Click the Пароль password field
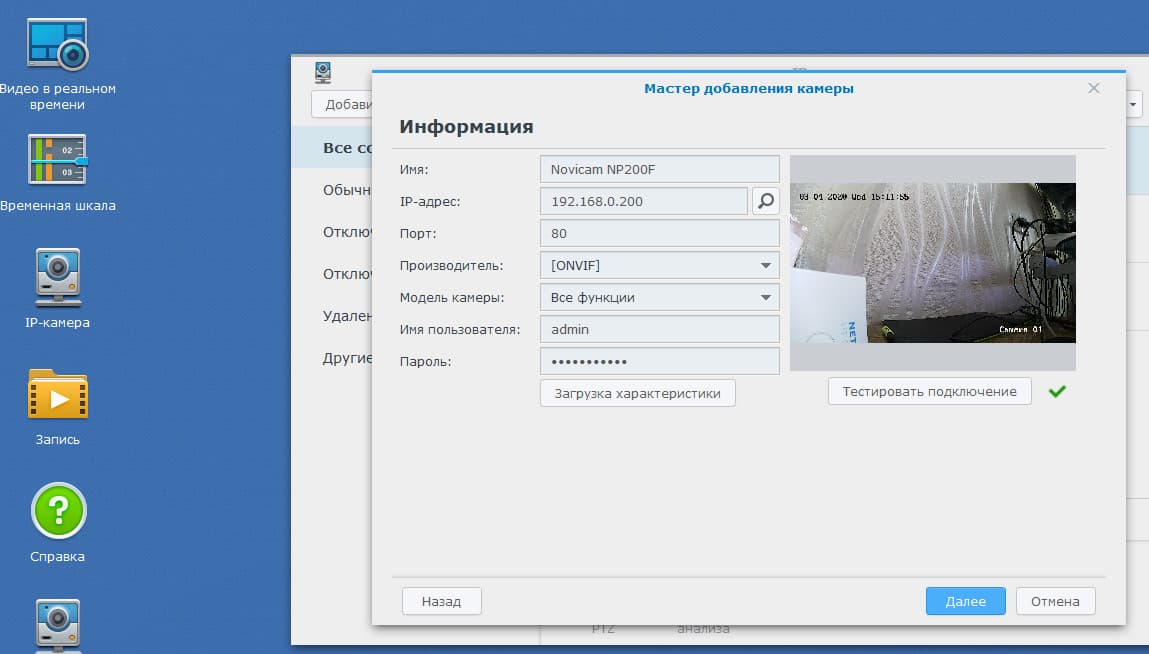The height and width of the screenshot is (654, 1149). pos(660,361)
